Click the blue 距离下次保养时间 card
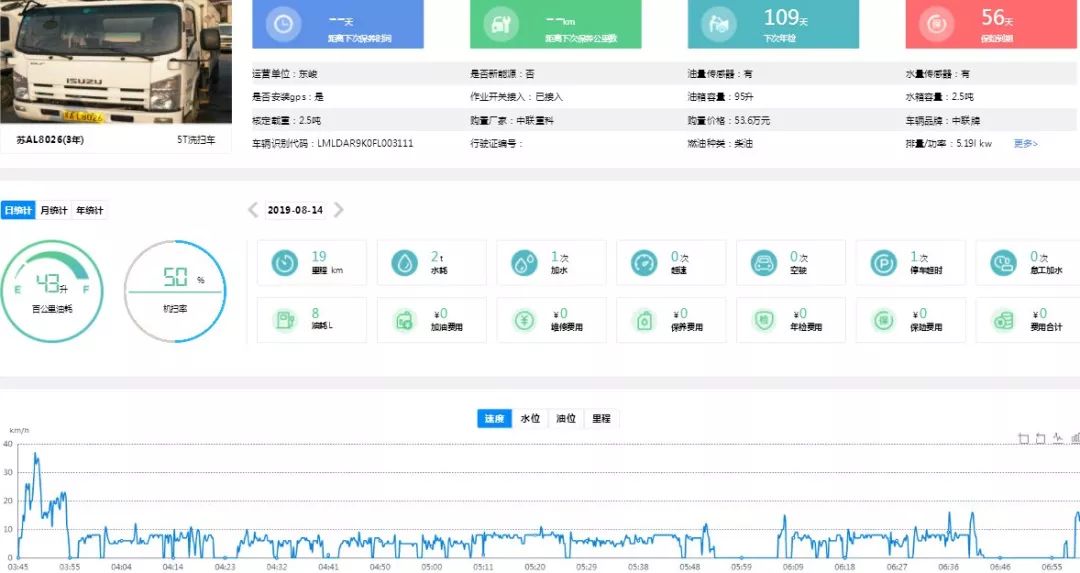 pos(338,24)
